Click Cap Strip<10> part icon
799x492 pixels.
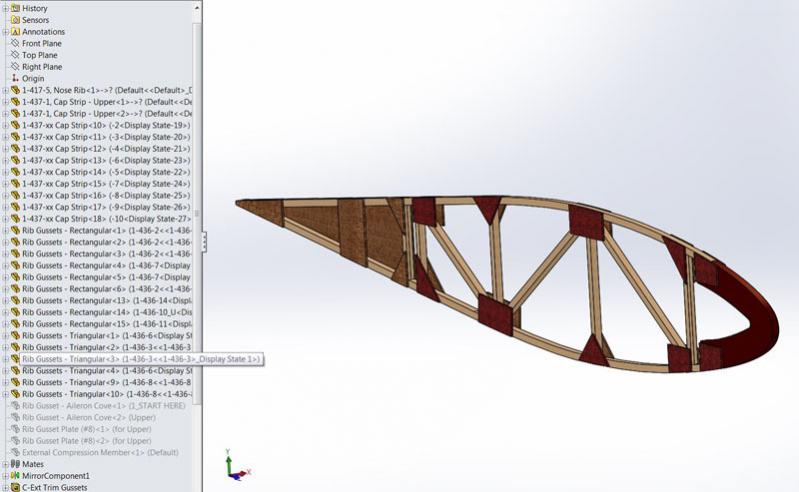coord(15,125)
